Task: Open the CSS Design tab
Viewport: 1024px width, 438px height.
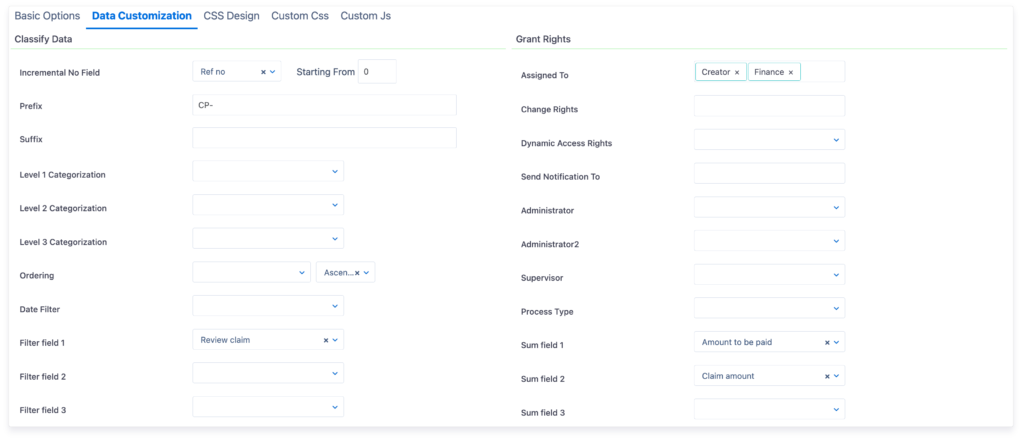Action: pos(231,16)
